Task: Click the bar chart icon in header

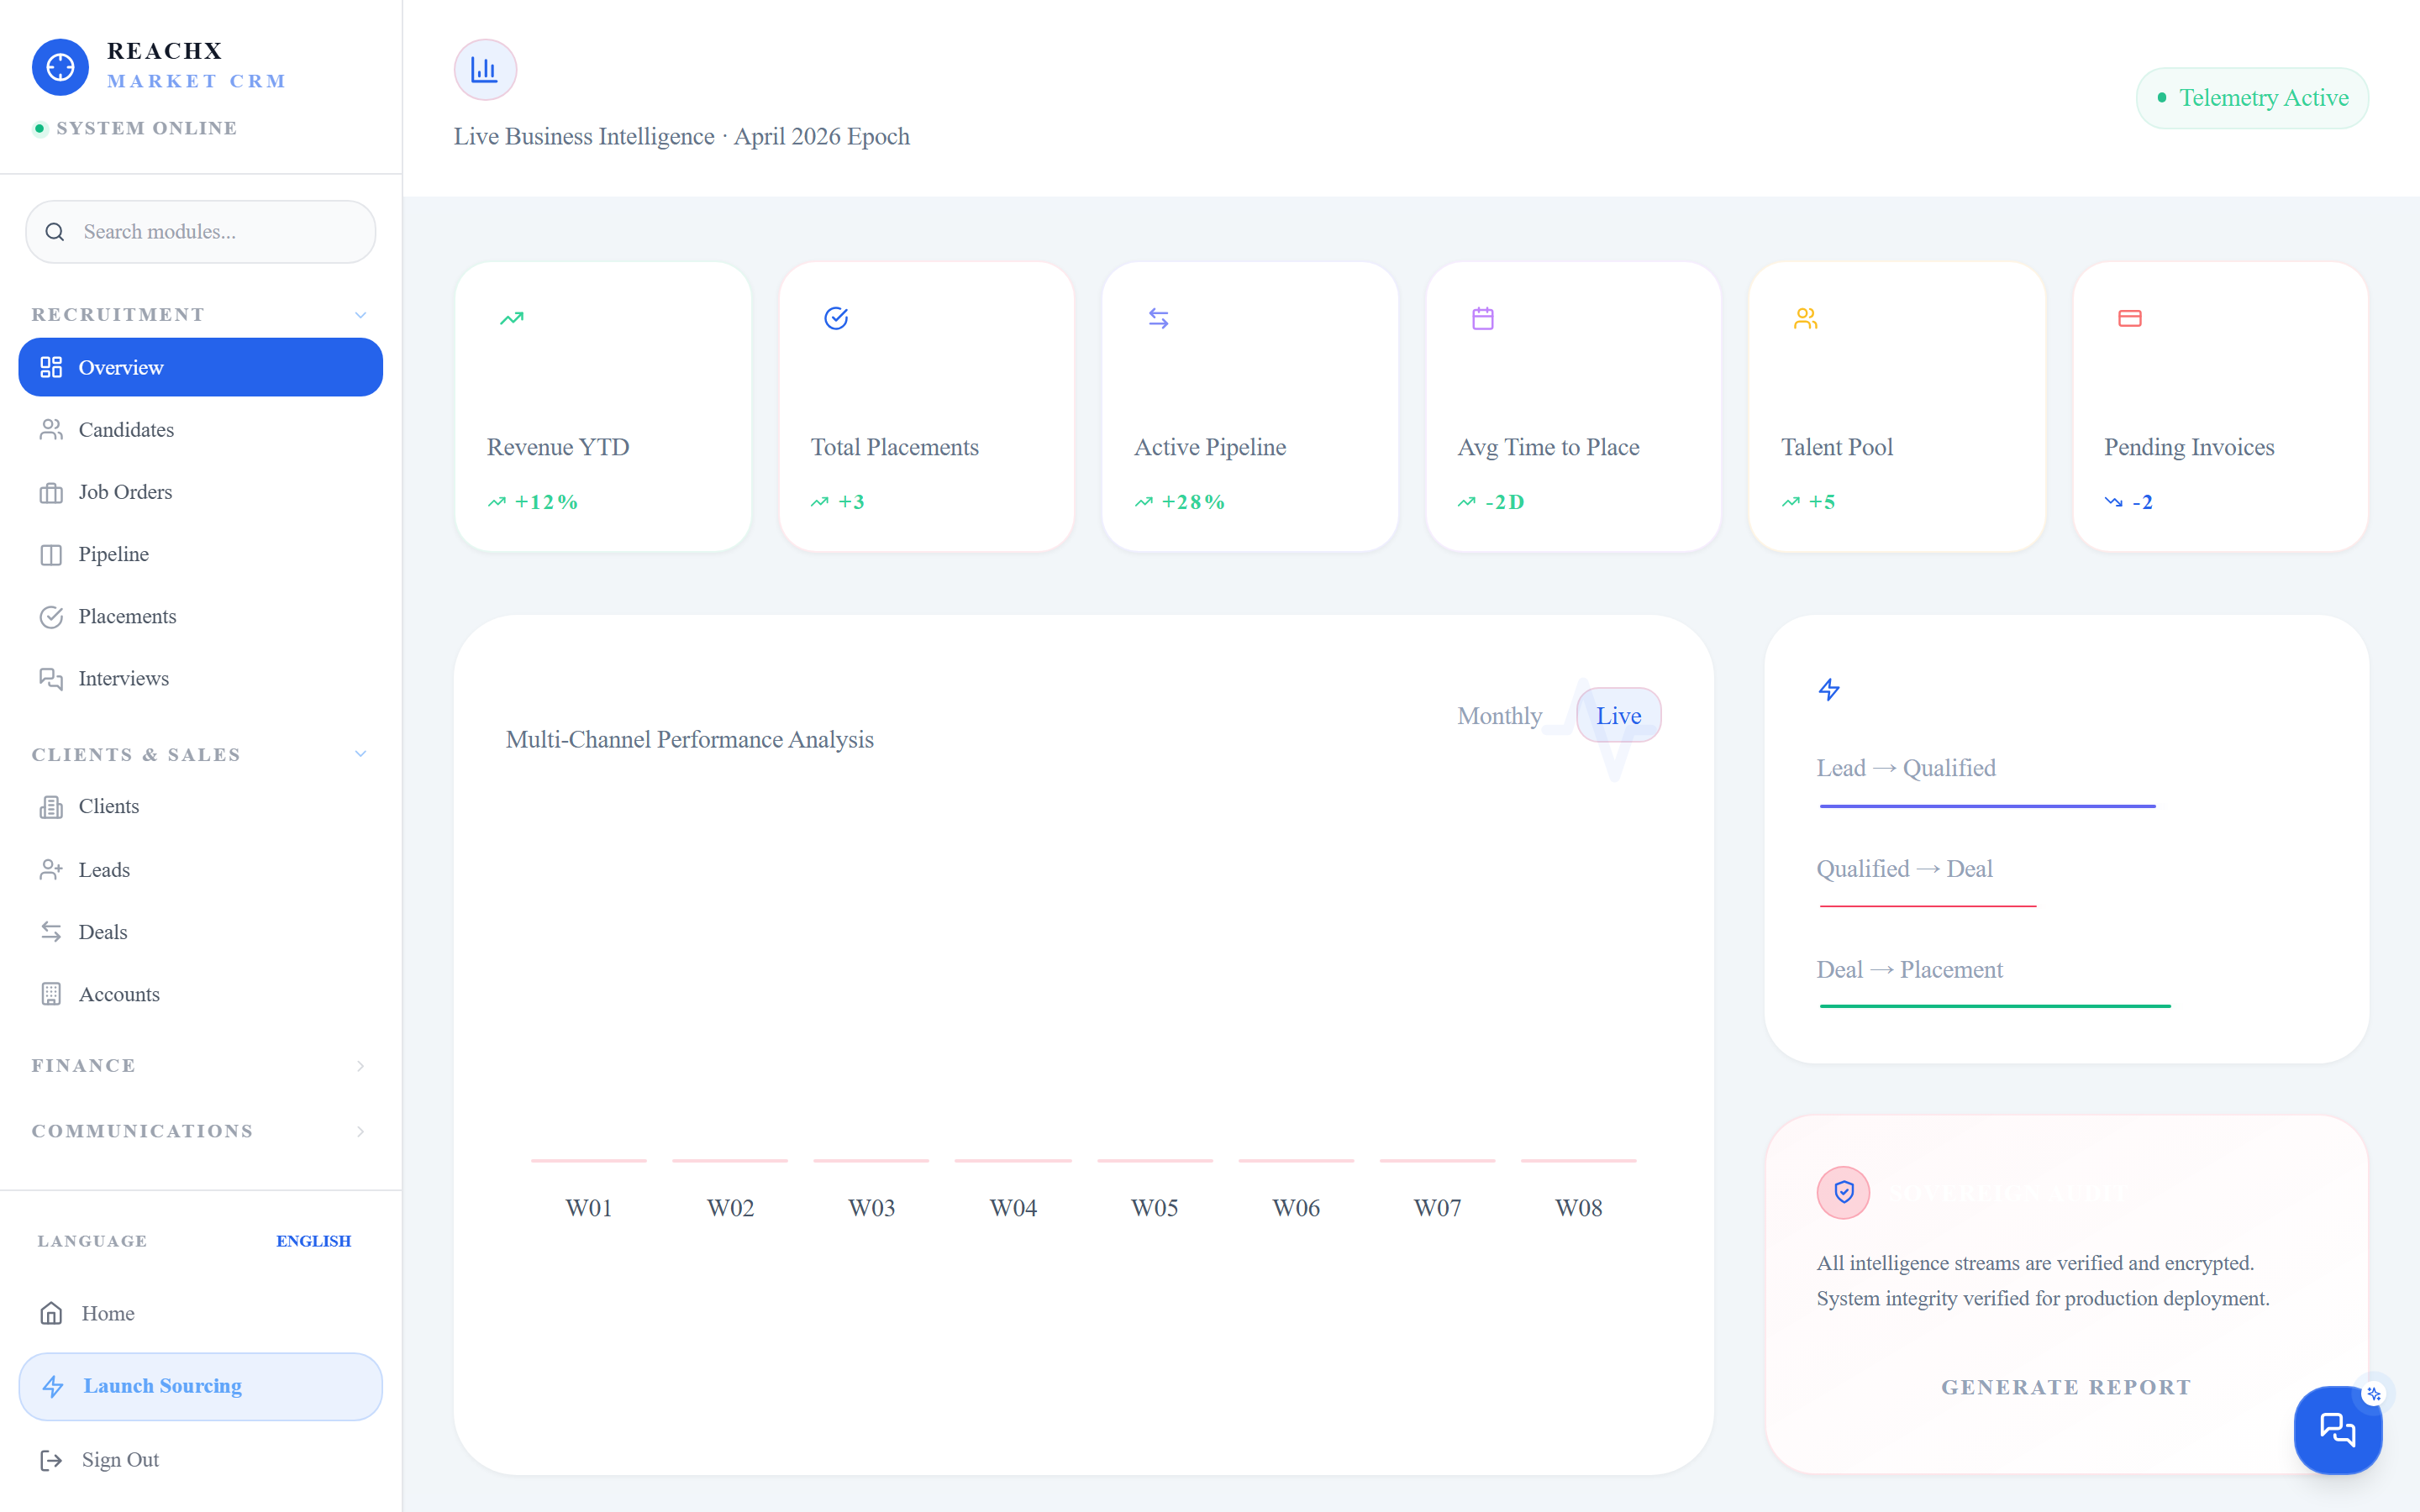Action: (x=485, y=70)
